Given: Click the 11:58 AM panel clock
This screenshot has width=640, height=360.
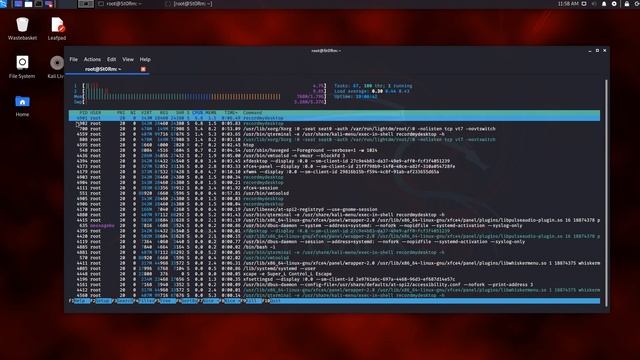Looking at the screenshot, I should [568, 4].
